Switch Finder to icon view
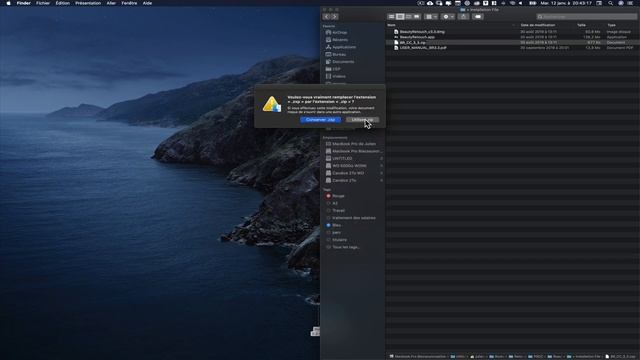The height and width of the screenshot is (360, 640). click(391, 17)
